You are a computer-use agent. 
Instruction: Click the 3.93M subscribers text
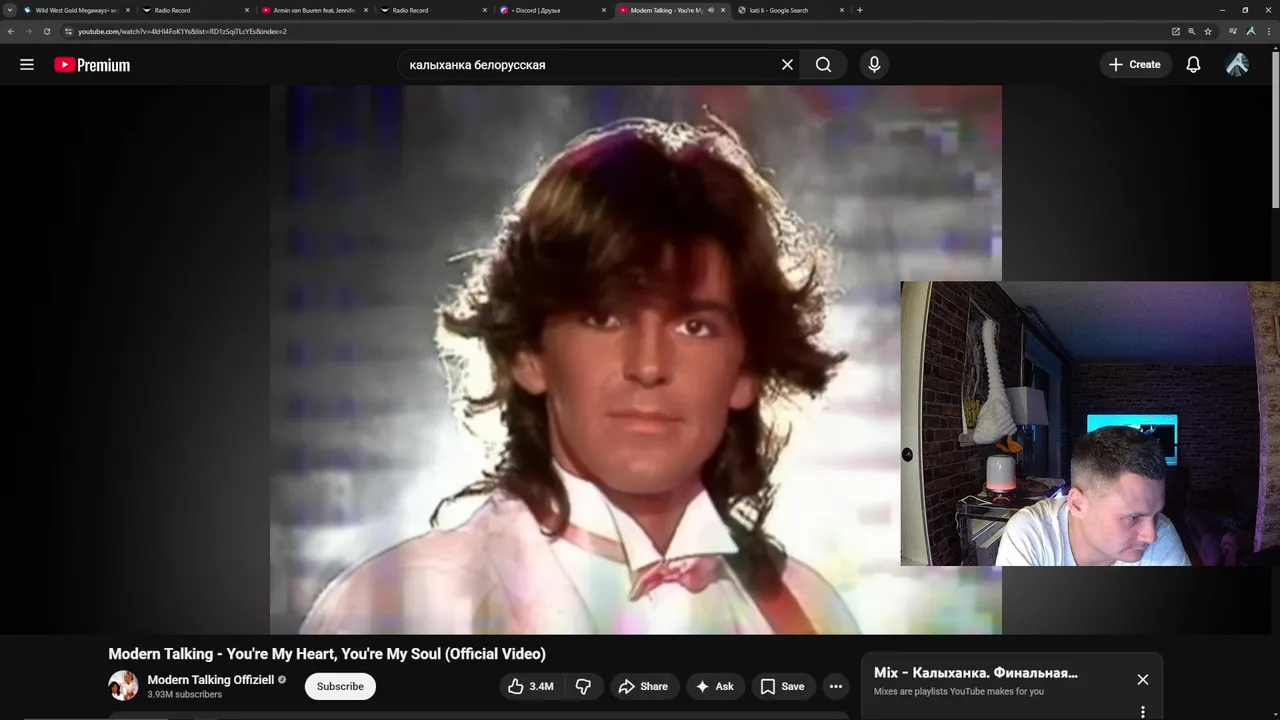coord(184,694)
